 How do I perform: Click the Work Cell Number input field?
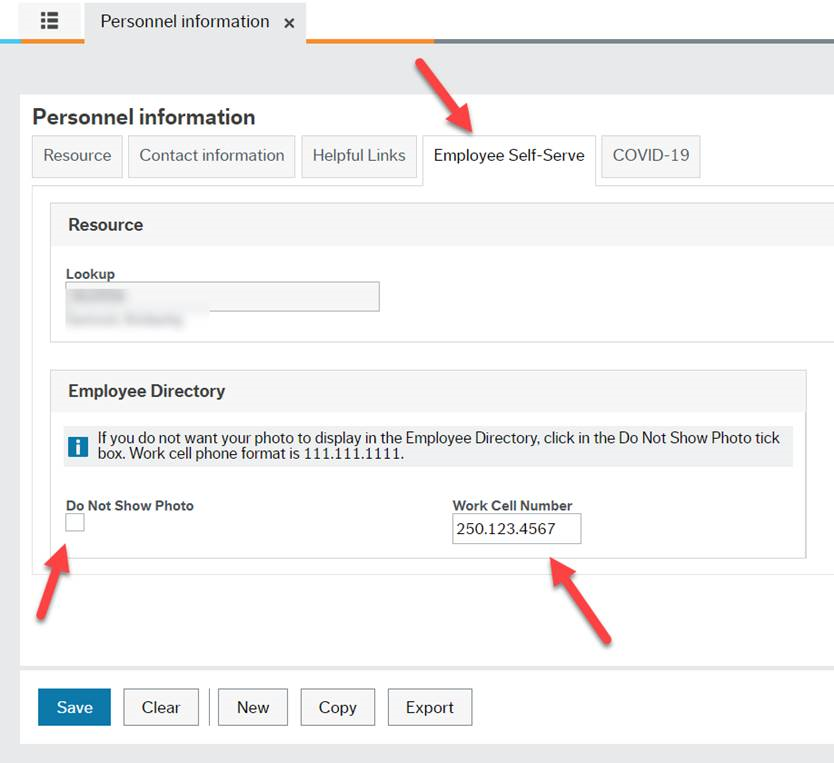pyautogui.click(x=516, y=528)
